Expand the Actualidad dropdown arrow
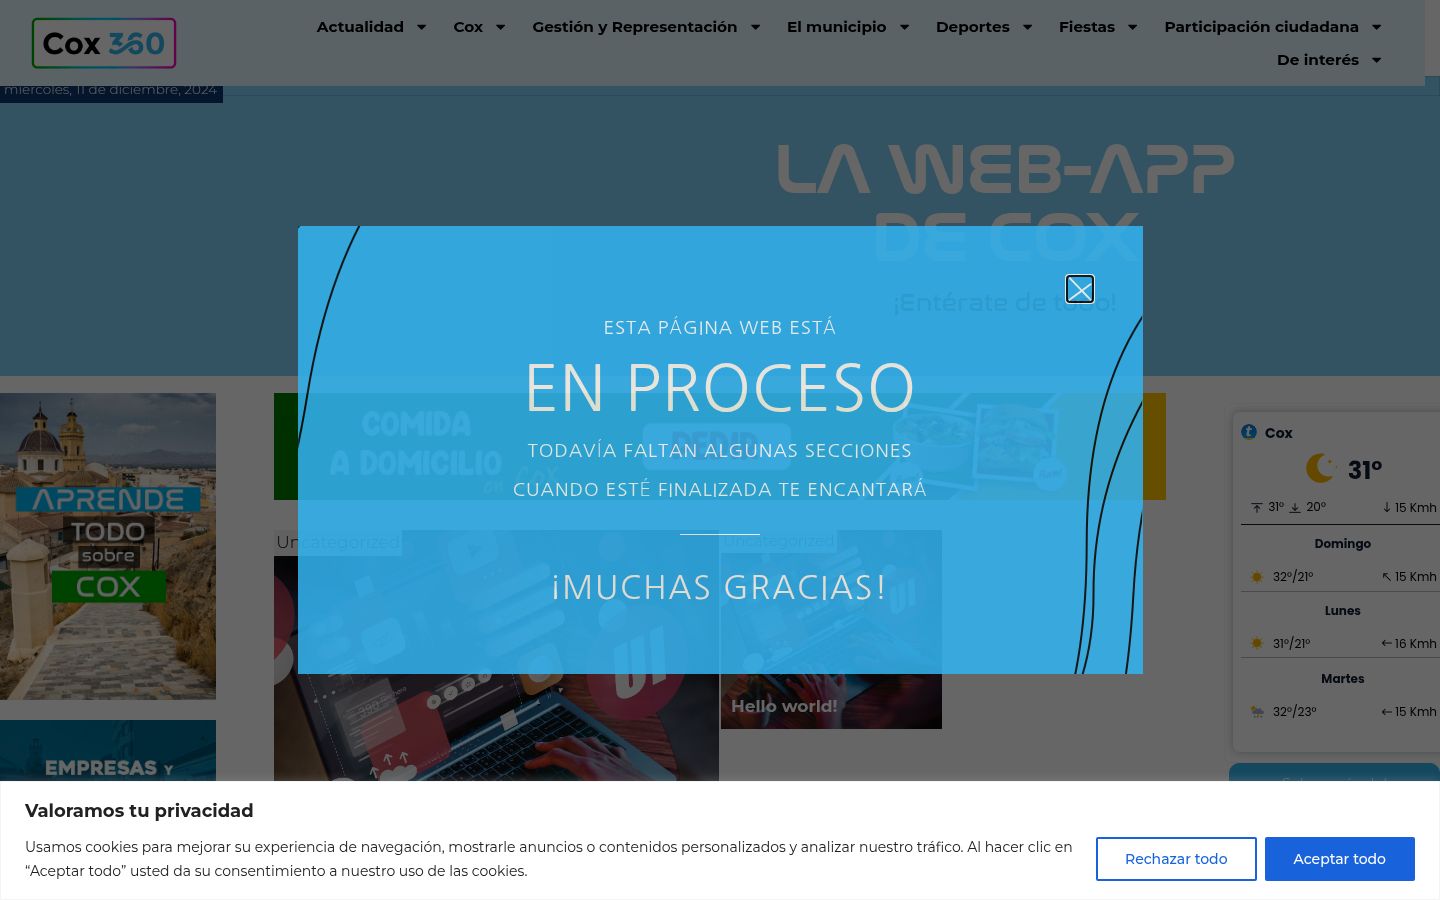 pyautogui.click(x=421, y=27)
